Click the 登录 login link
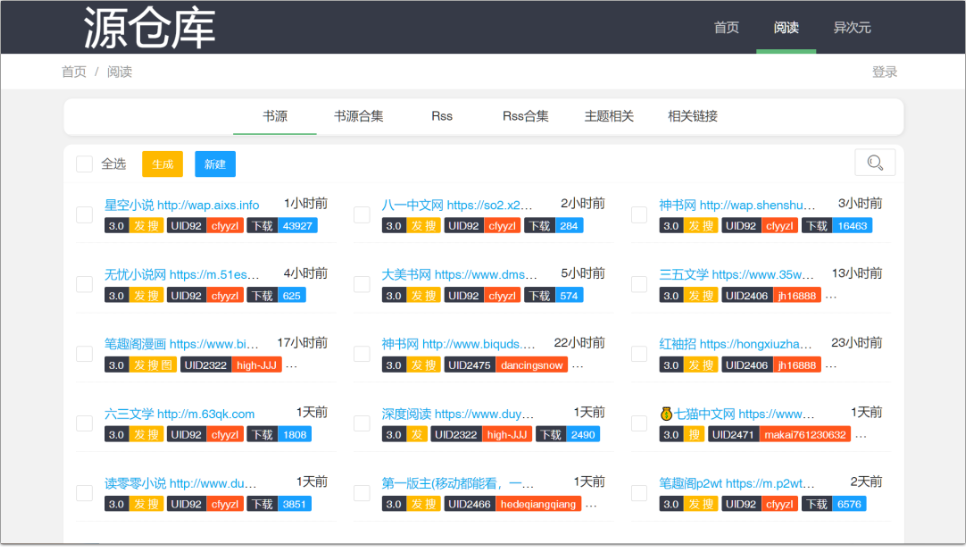The image size is (966, 547). pos(884,72)
